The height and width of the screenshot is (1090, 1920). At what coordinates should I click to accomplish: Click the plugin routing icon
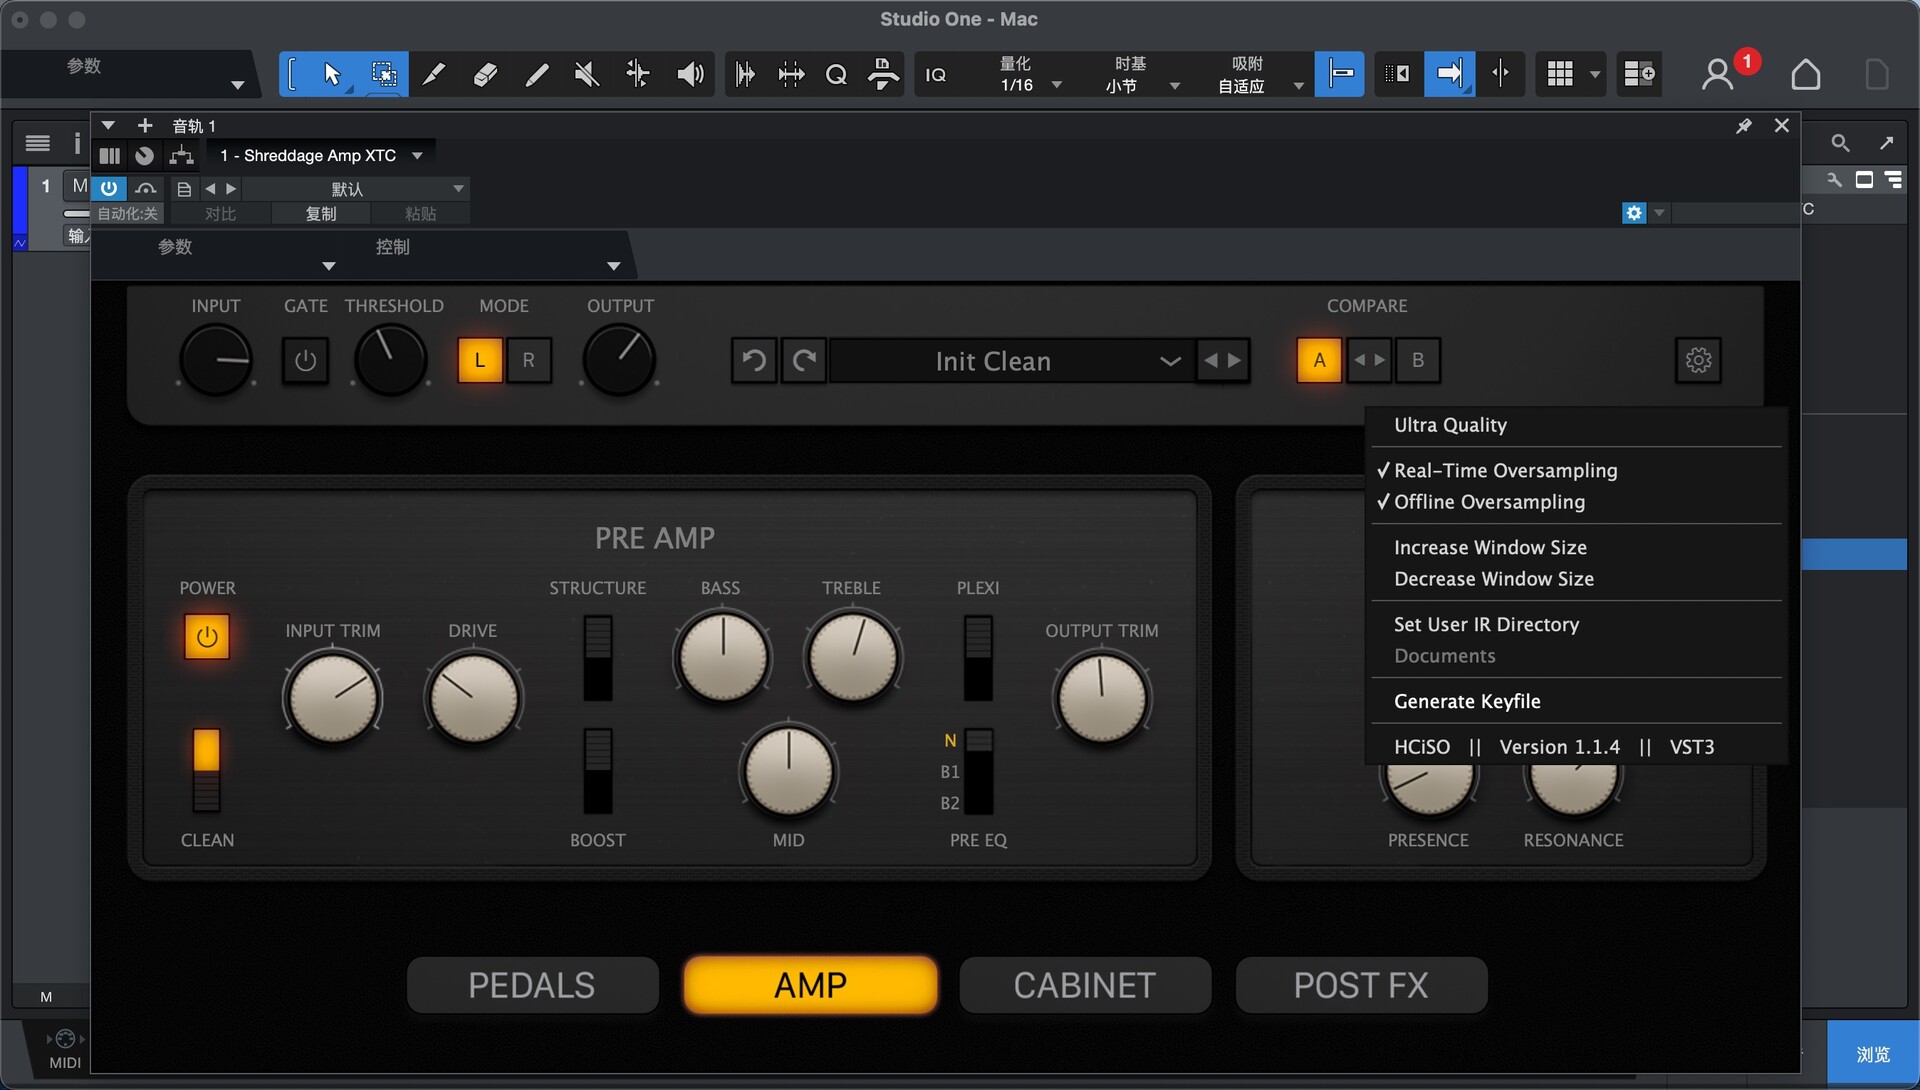coord(181,156)
